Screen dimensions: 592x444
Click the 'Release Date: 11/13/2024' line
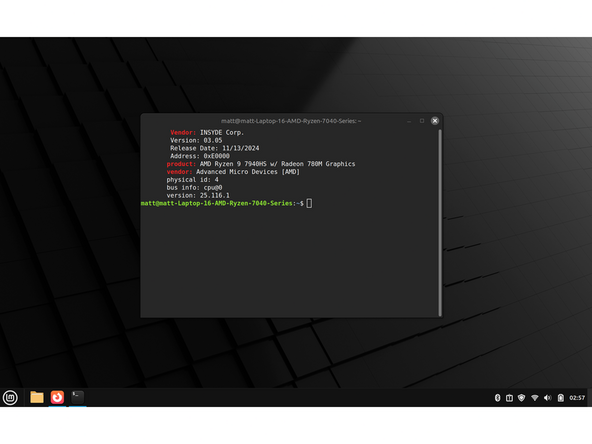pyautogui.click(x=214, y=148)
